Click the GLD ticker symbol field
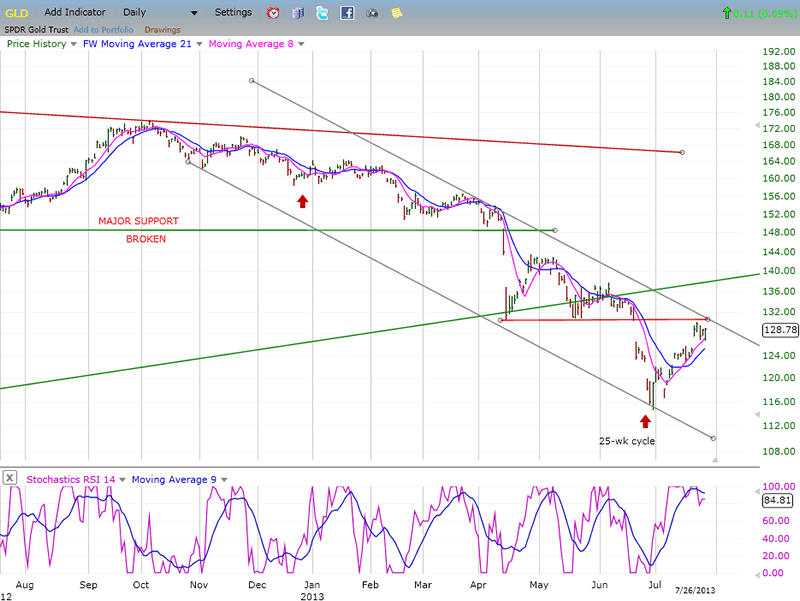The height and width of the screenshot is (601, 800). click(18, 13)
